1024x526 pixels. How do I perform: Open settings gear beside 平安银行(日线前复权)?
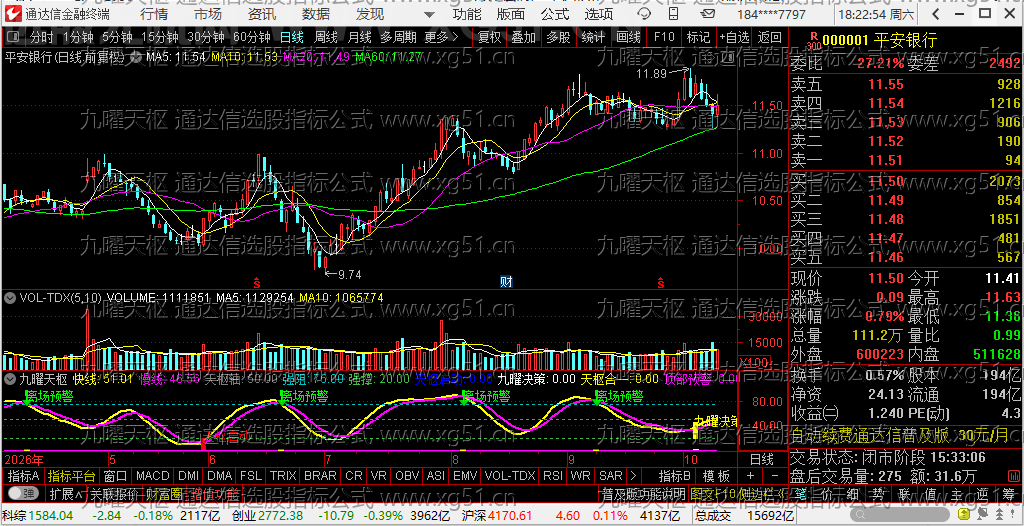[136, 58]
